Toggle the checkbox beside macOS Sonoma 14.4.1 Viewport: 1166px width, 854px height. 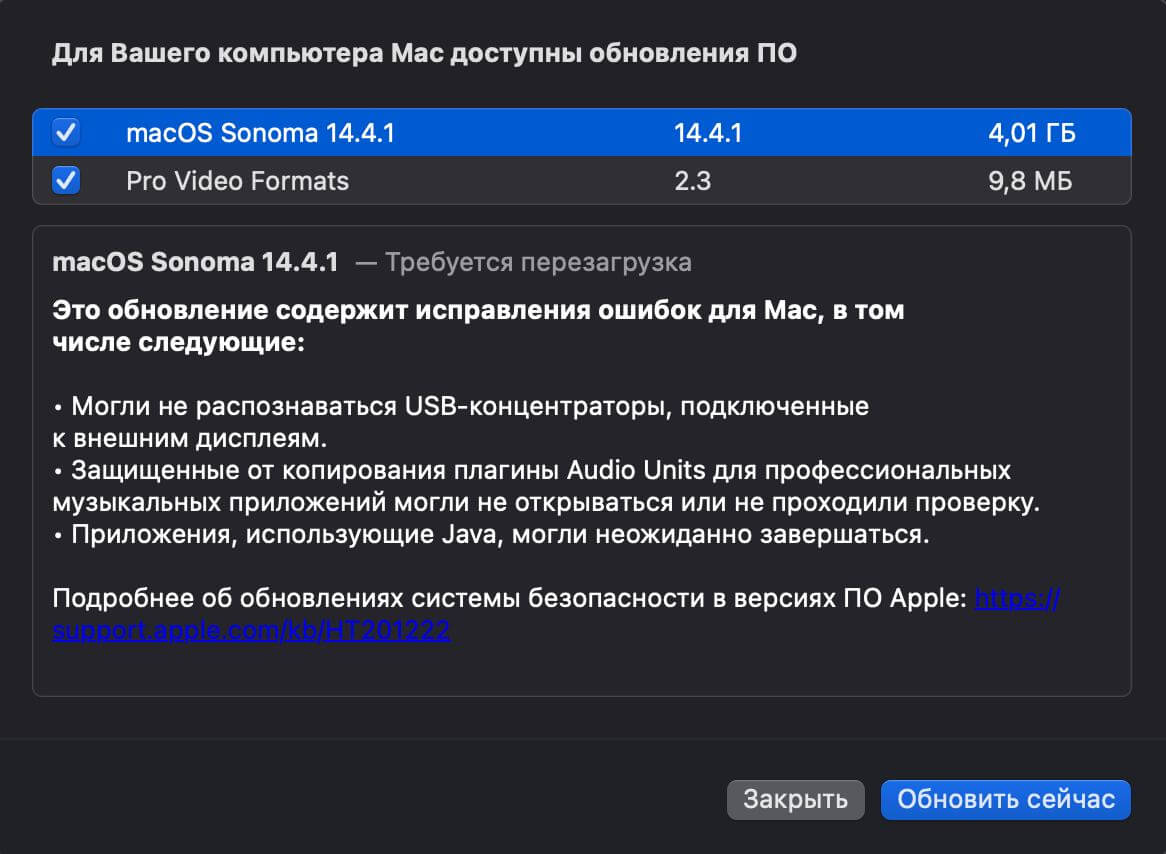(65, 131)
